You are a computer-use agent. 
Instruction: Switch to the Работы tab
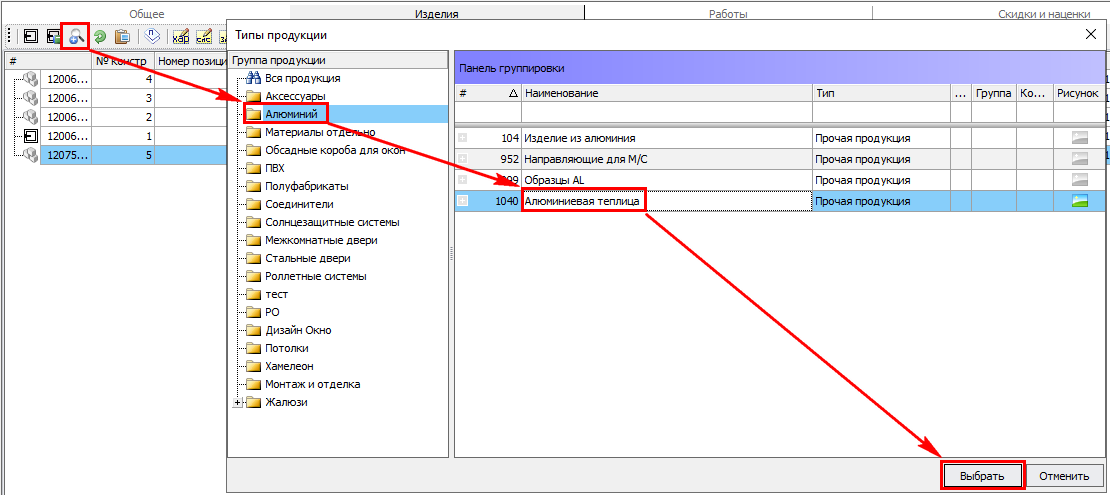click(x=728, y=13)
